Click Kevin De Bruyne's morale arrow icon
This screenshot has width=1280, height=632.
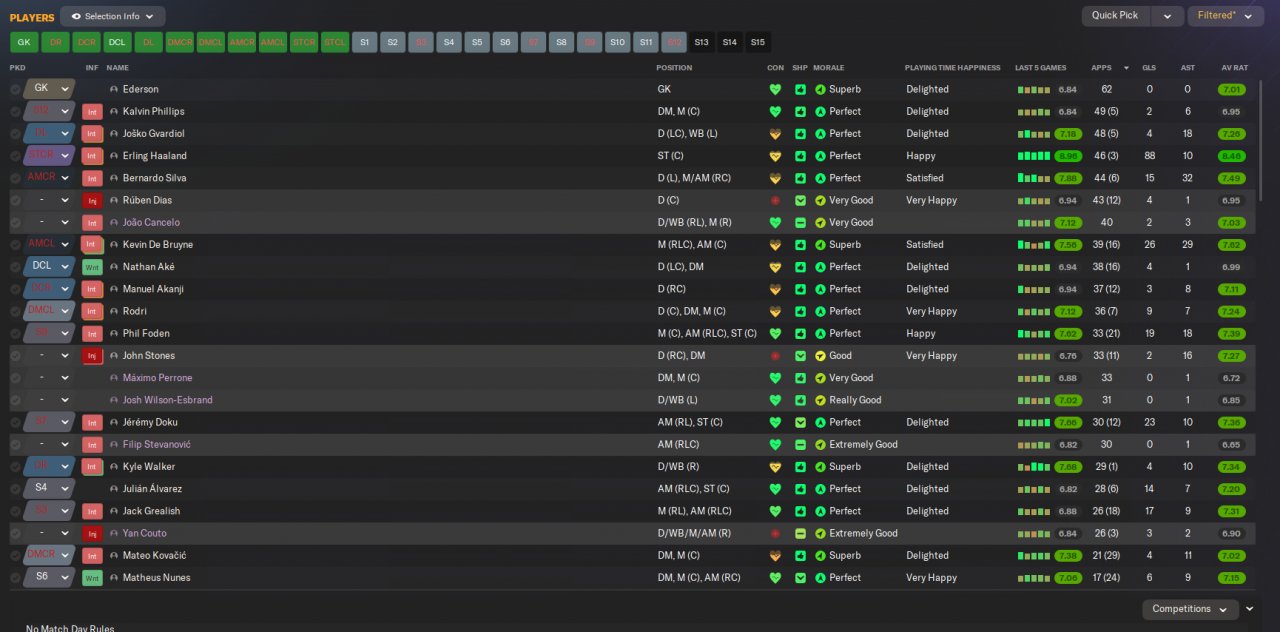pos(820,245)
